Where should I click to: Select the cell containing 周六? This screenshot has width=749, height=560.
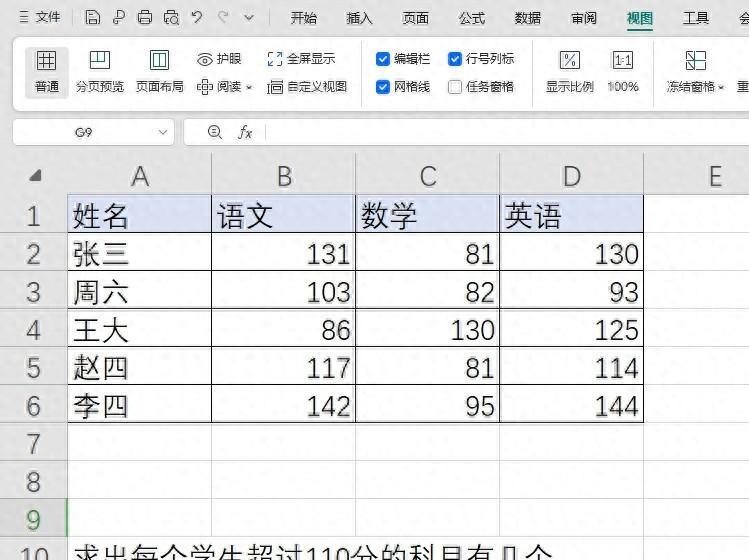[x=139, y=291]
